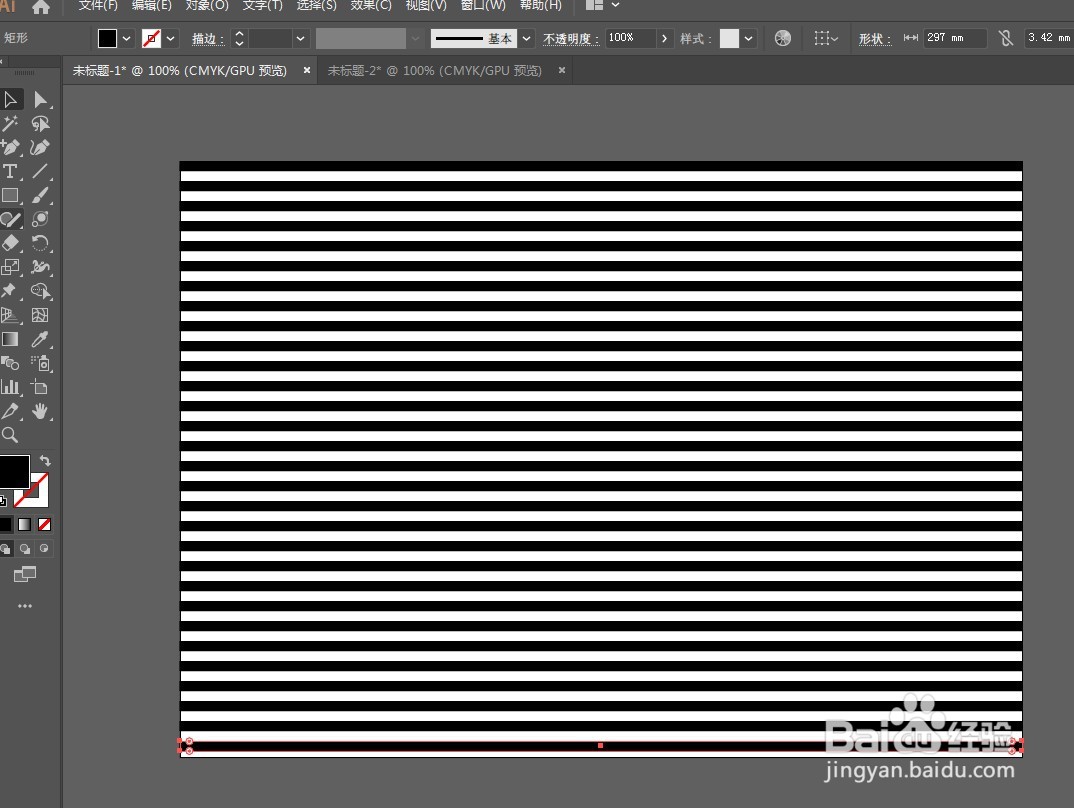This screenshot has height=808, width=1074.
Task: Switch to Draw Inside mode
Action: coord(45,548)
